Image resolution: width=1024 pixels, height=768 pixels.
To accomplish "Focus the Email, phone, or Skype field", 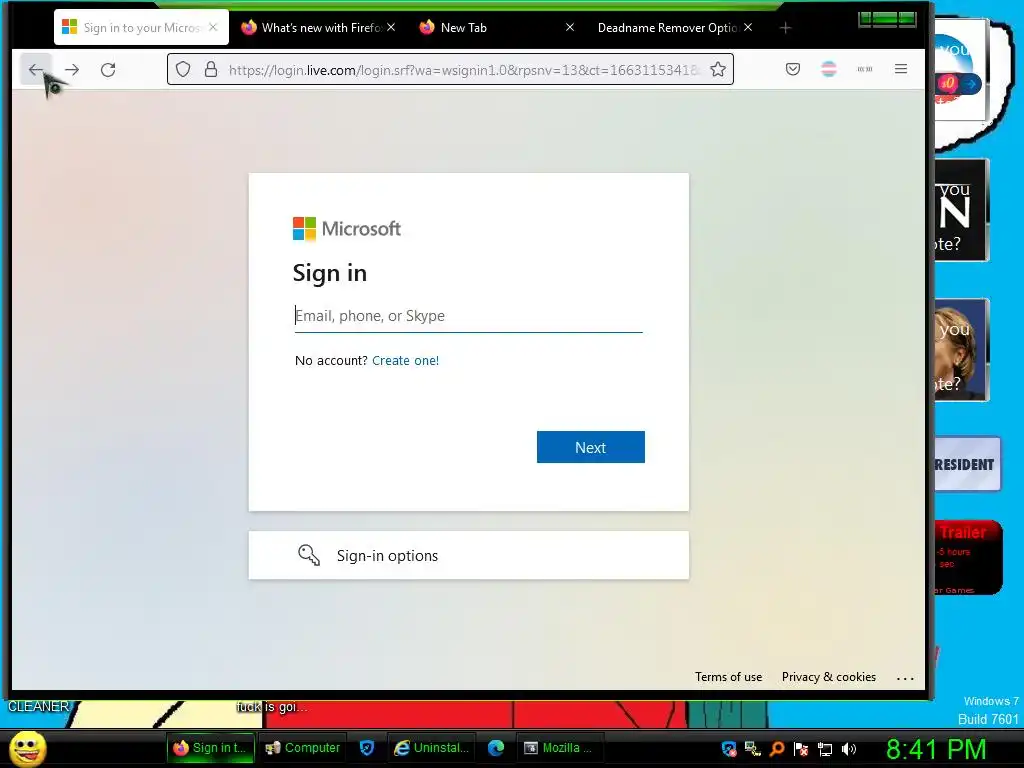I will click(468, 316).
